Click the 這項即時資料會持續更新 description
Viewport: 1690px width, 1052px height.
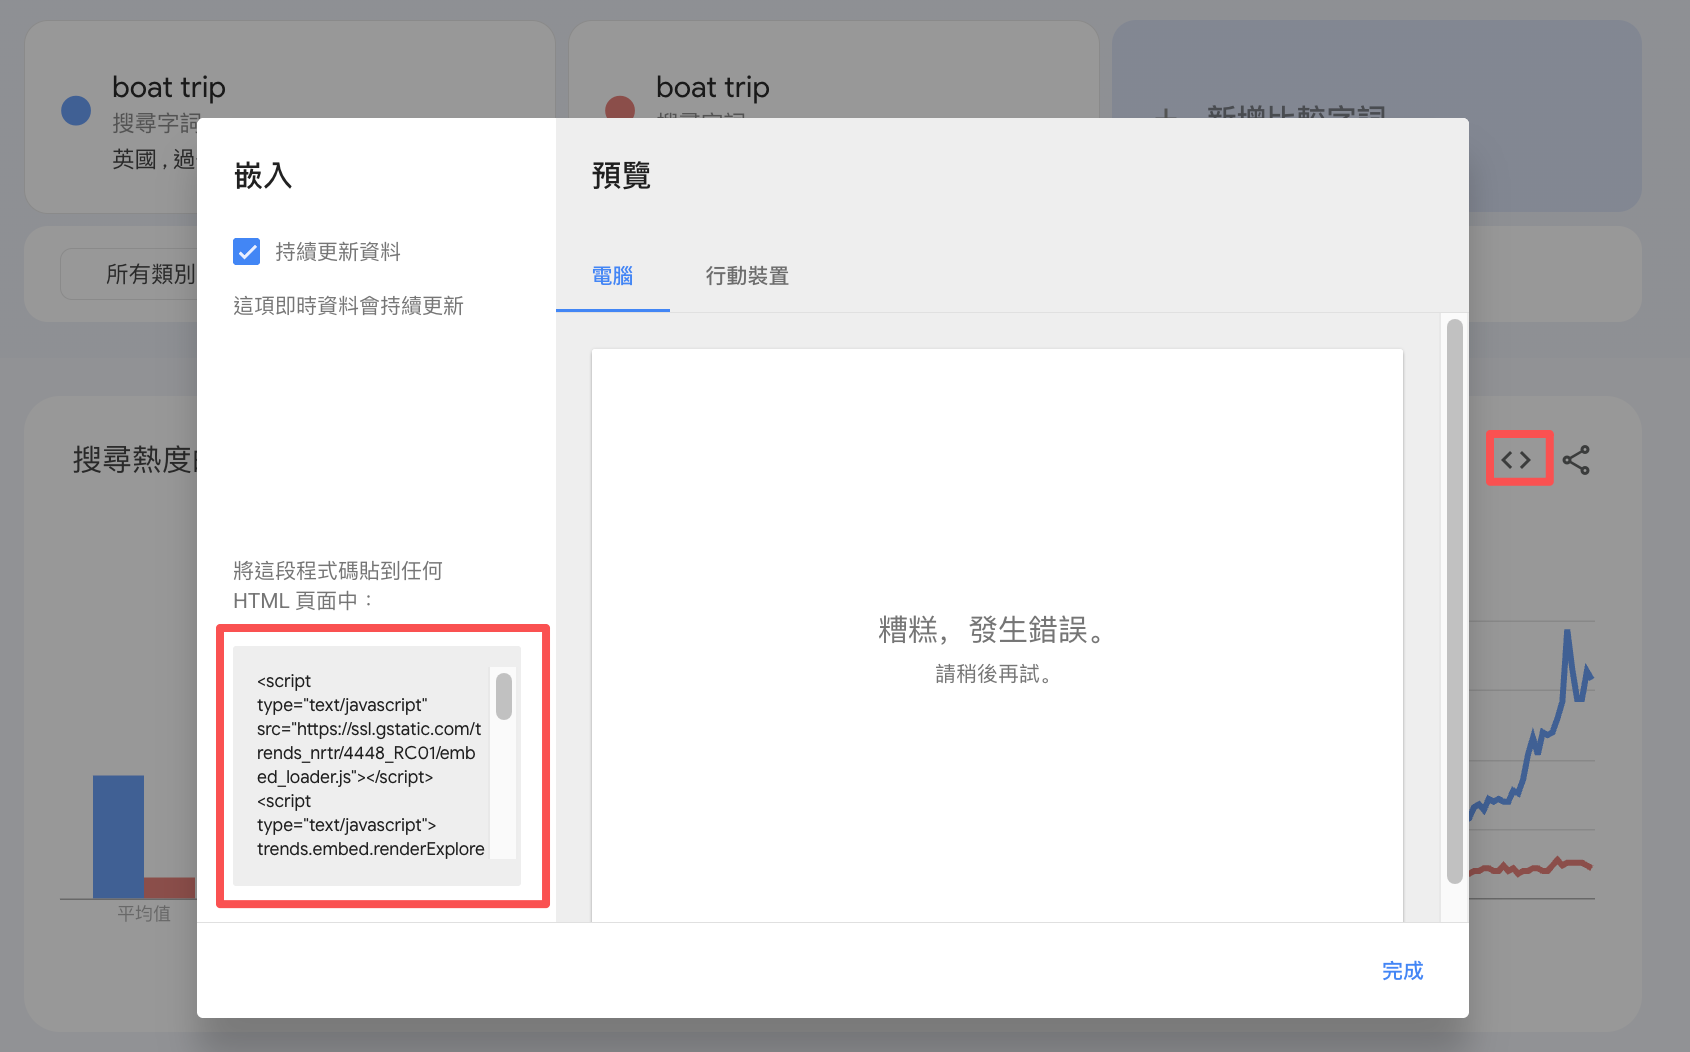coord(348,306)
